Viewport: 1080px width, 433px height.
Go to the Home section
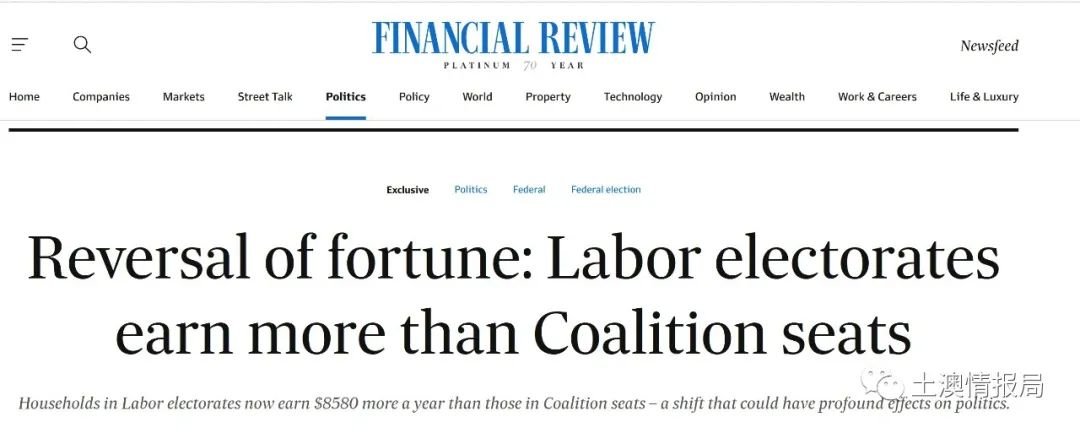pyautogui.click(x=24, y=97)
